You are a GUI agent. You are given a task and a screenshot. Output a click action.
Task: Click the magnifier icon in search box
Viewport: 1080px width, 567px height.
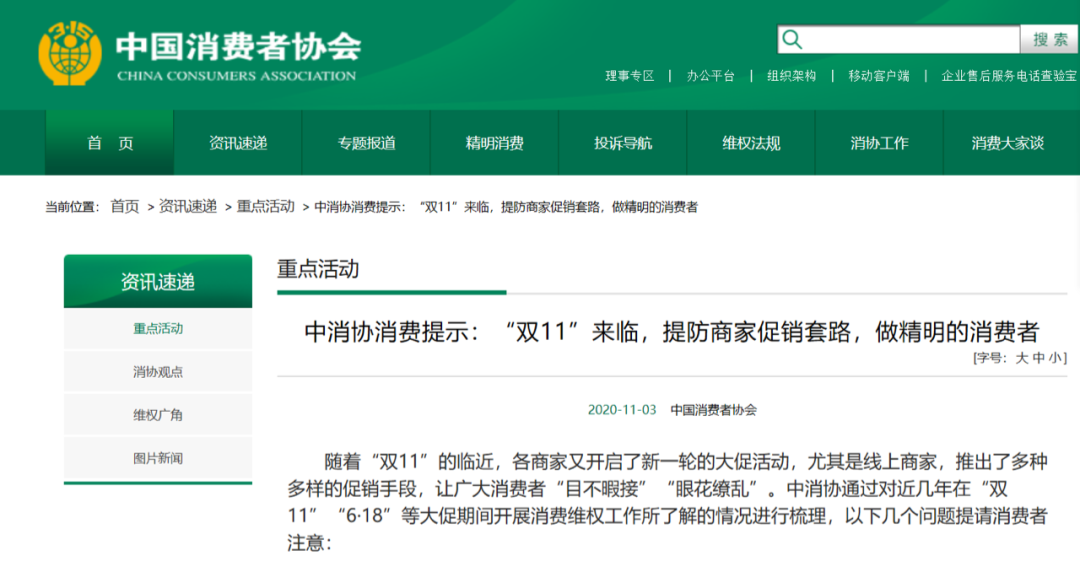(x=793, y=40)
